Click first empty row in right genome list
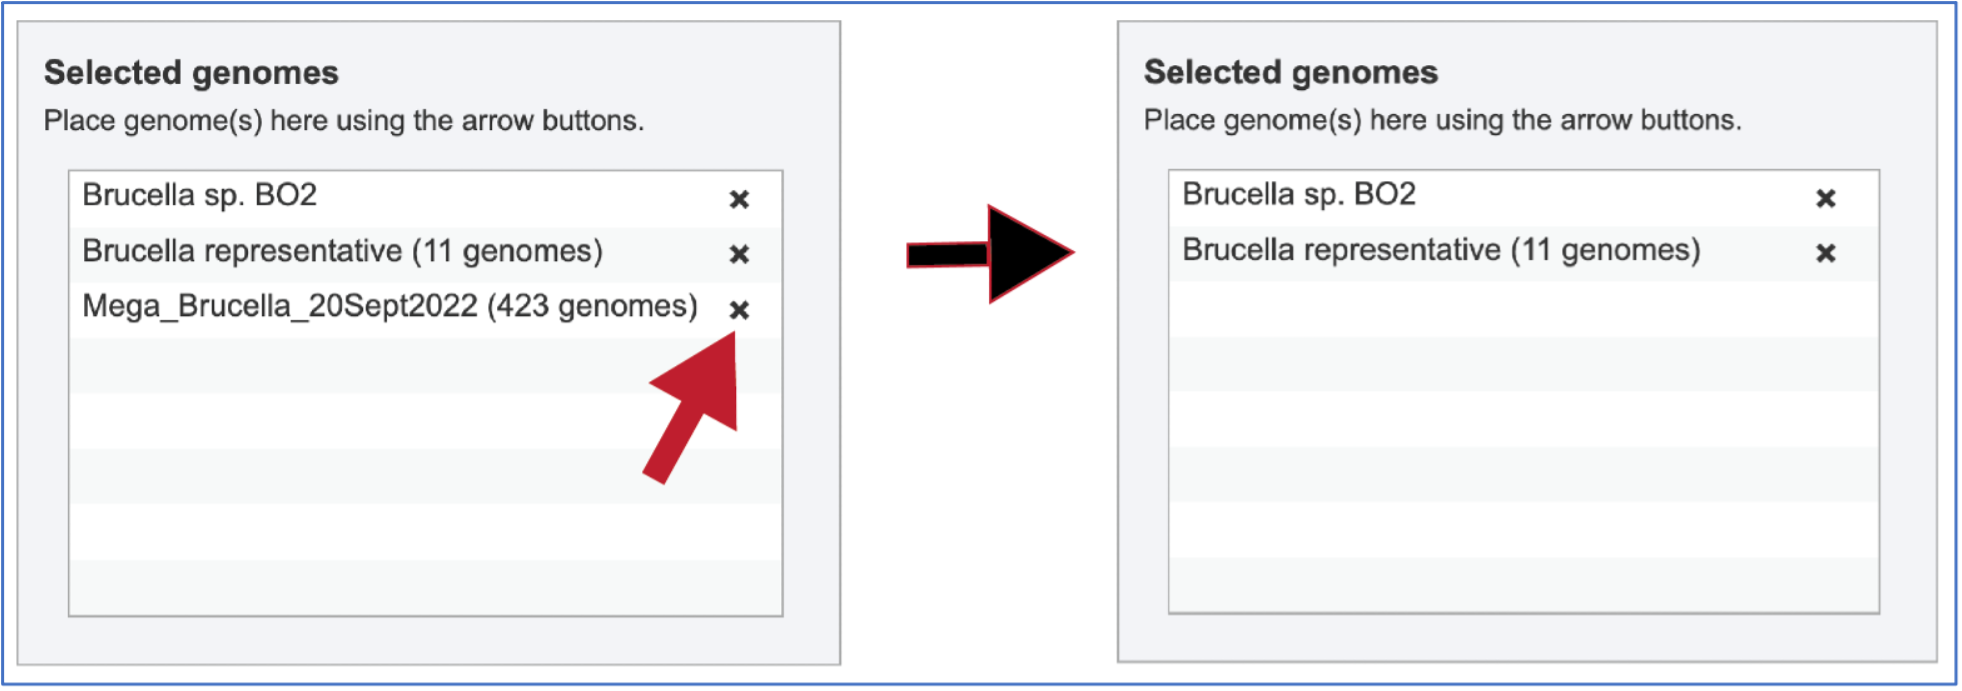Image resolution: width=1962 pixels, height=691 pixels. pos(1524,309)
